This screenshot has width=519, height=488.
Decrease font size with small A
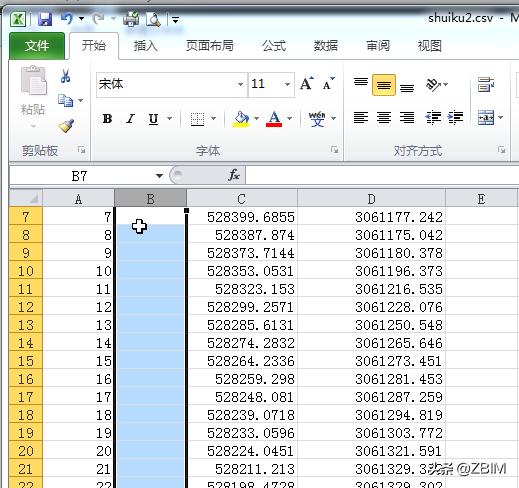coord(328,84)
